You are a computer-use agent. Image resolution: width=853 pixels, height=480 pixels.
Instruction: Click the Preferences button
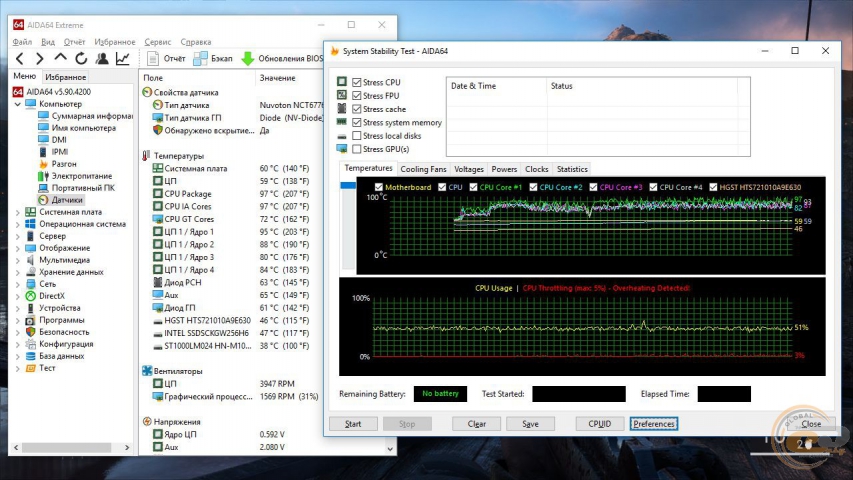pos(654,424)
